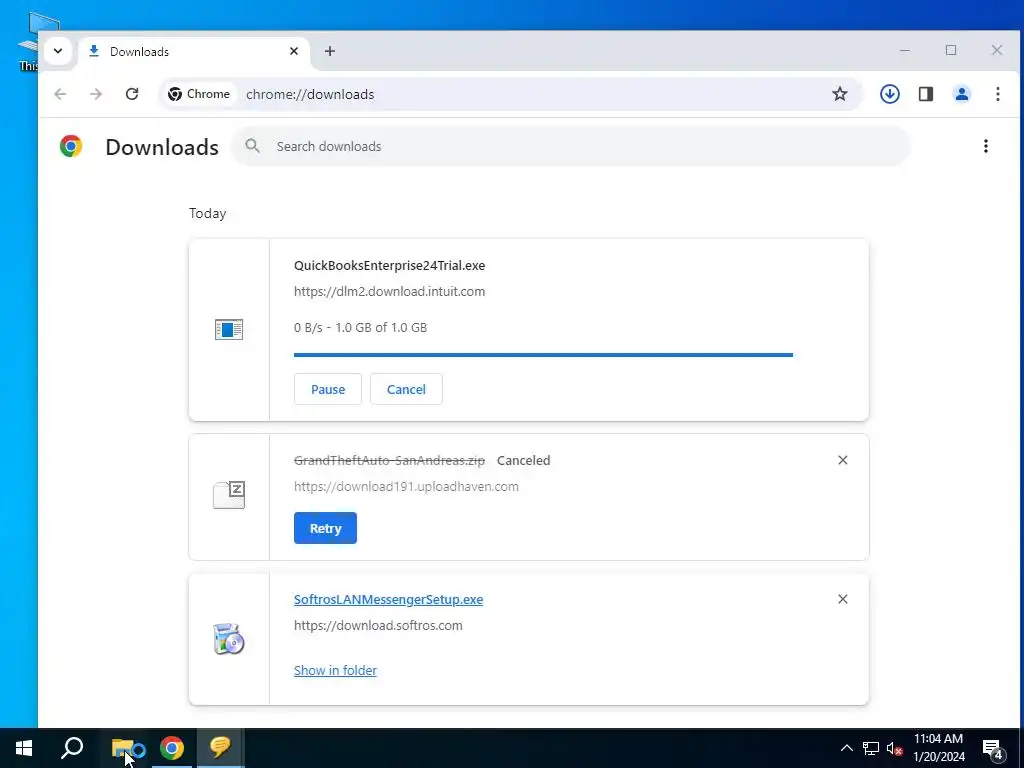Screen dimensions: 1024x768
Task: Reload the downloads page
Action: click(132, 94)
